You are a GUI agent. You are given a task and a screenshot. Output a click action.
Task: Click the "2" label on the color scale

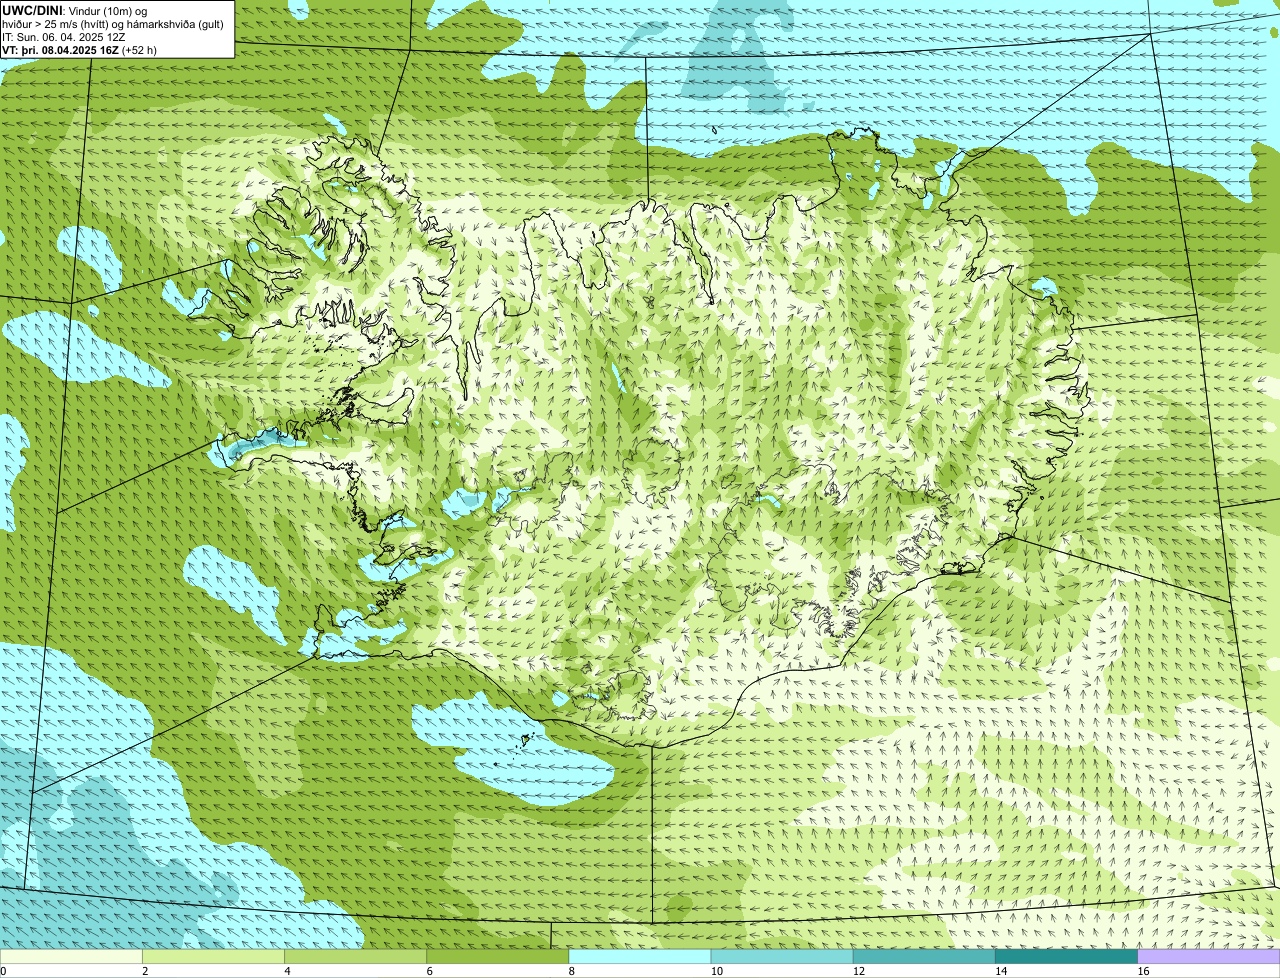click(145, 971)
